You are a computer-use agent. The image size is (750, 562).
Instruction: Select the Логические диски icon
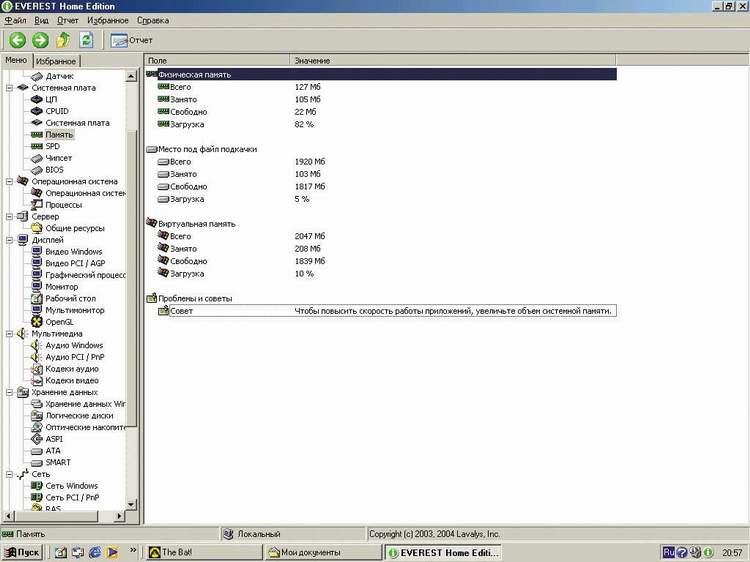tap(37, 416)
